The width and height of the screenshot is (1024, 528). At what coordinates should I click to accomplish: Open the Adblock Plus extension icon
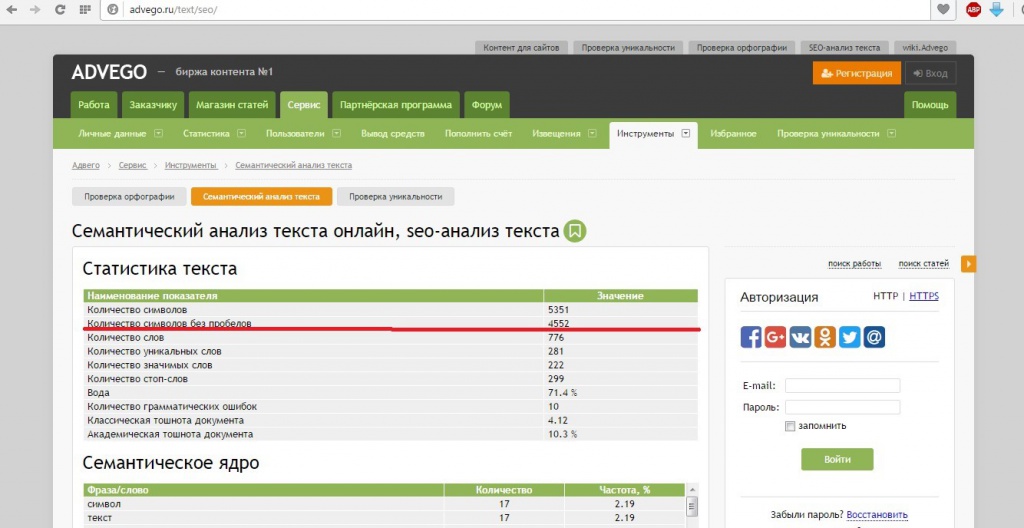pos(973,10)
